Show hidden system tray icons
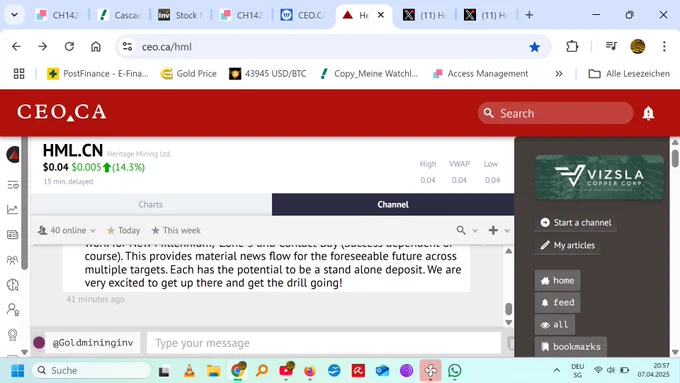 [x=557, y=370]
